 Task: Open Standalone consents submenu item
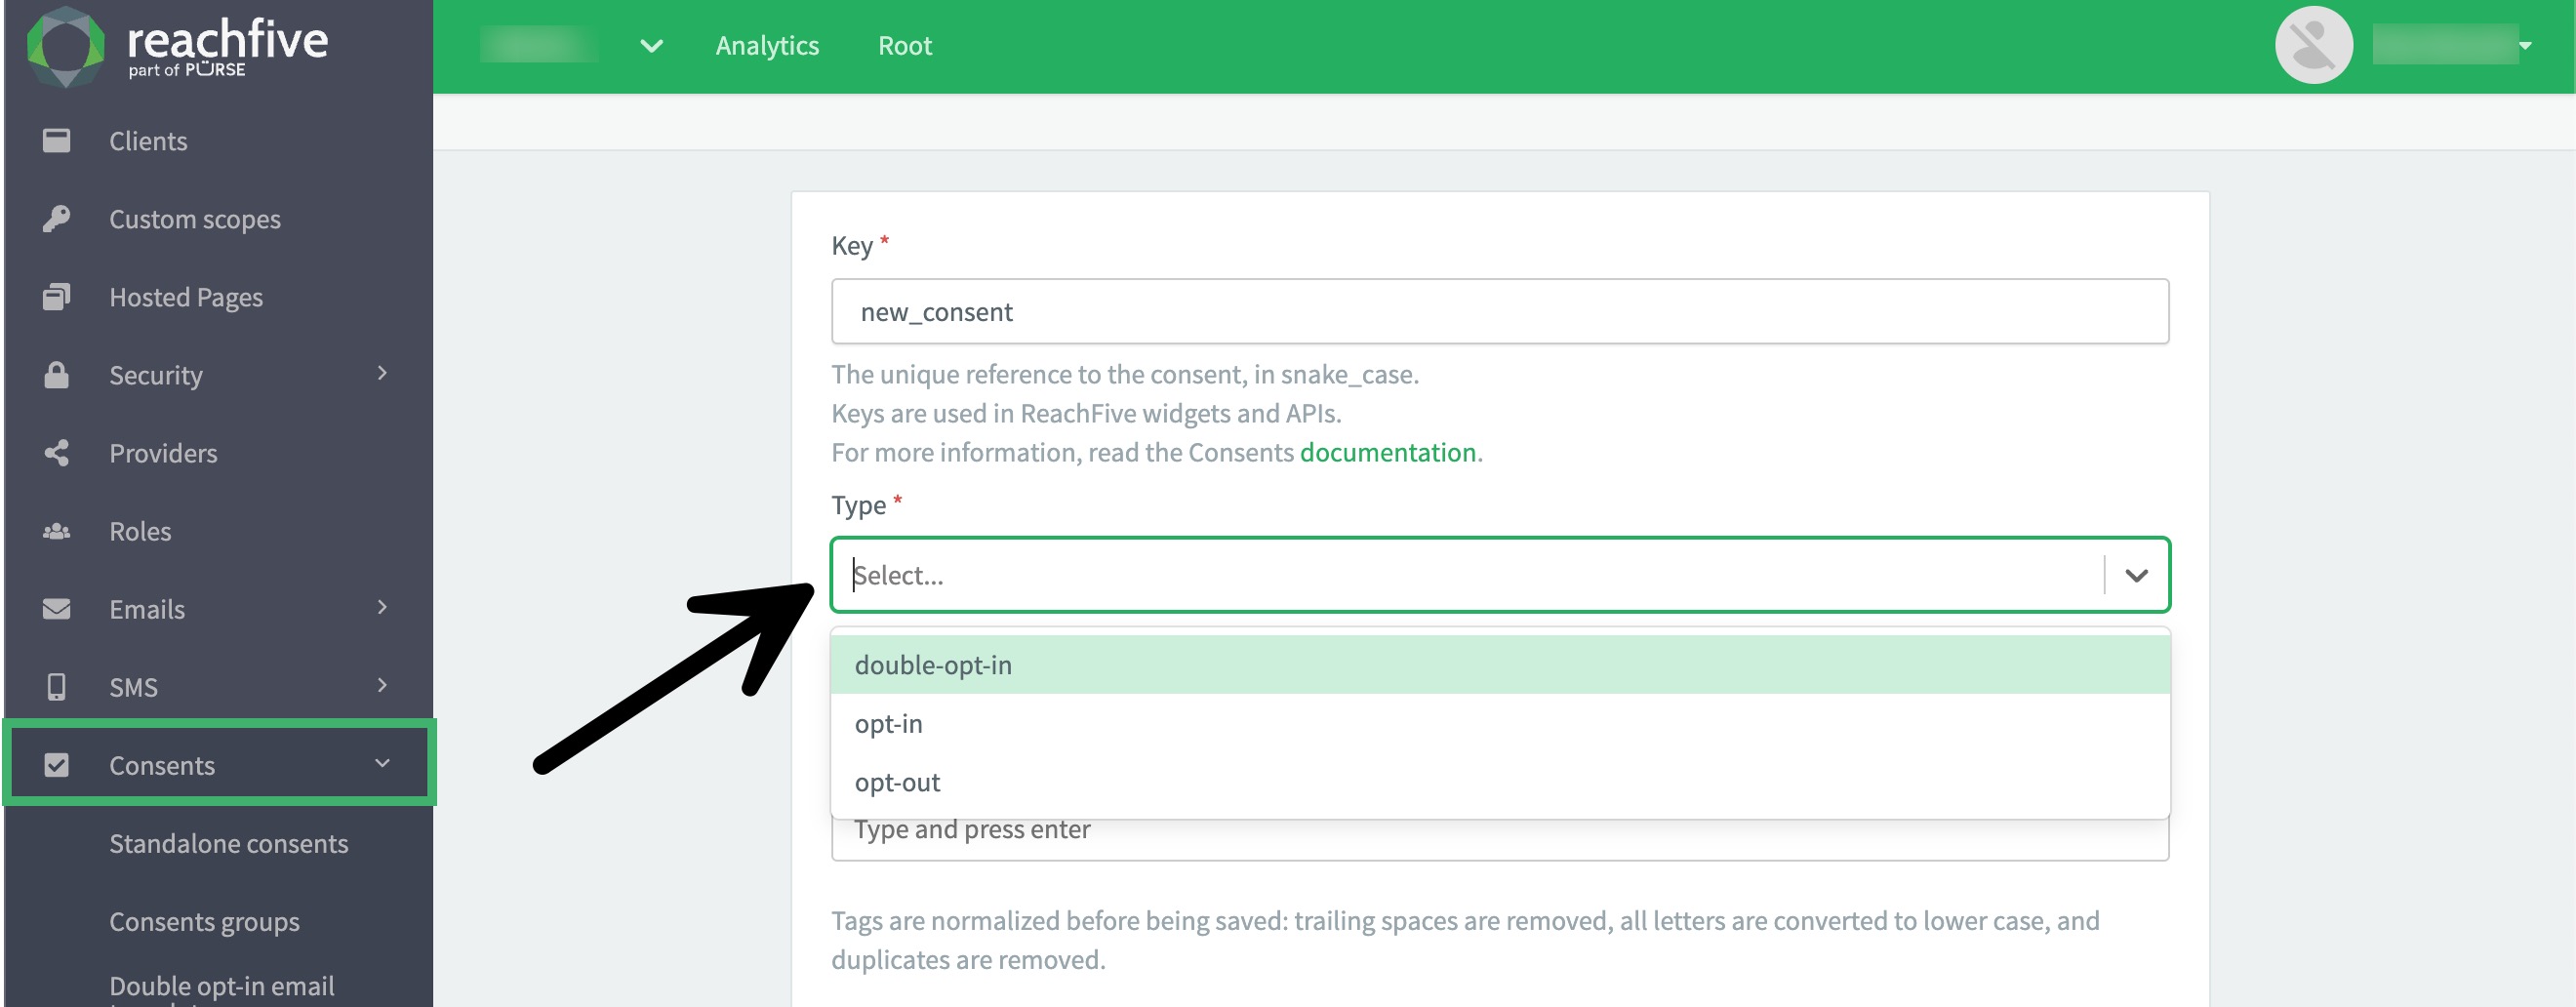click(x=229, y=843)
